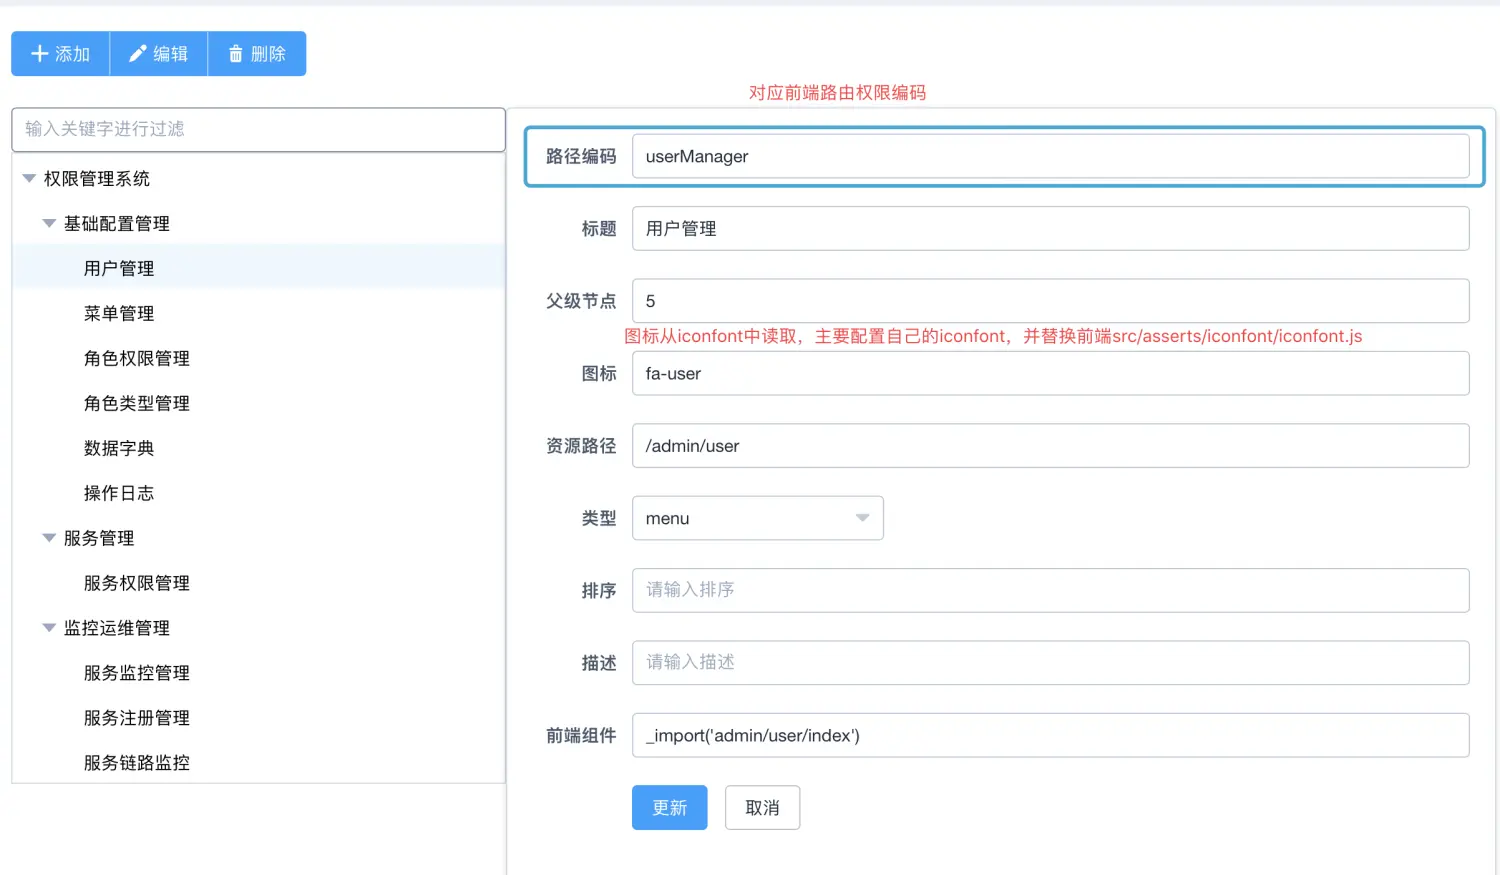
Task: Click the 标题 field containing 用户管理
Action: click(1050, 229)
